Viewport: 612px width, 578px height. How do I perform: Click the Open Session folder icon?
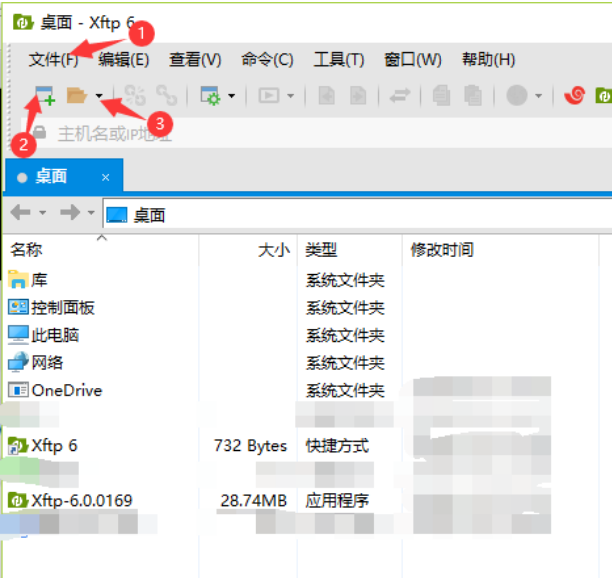point(76,96)
